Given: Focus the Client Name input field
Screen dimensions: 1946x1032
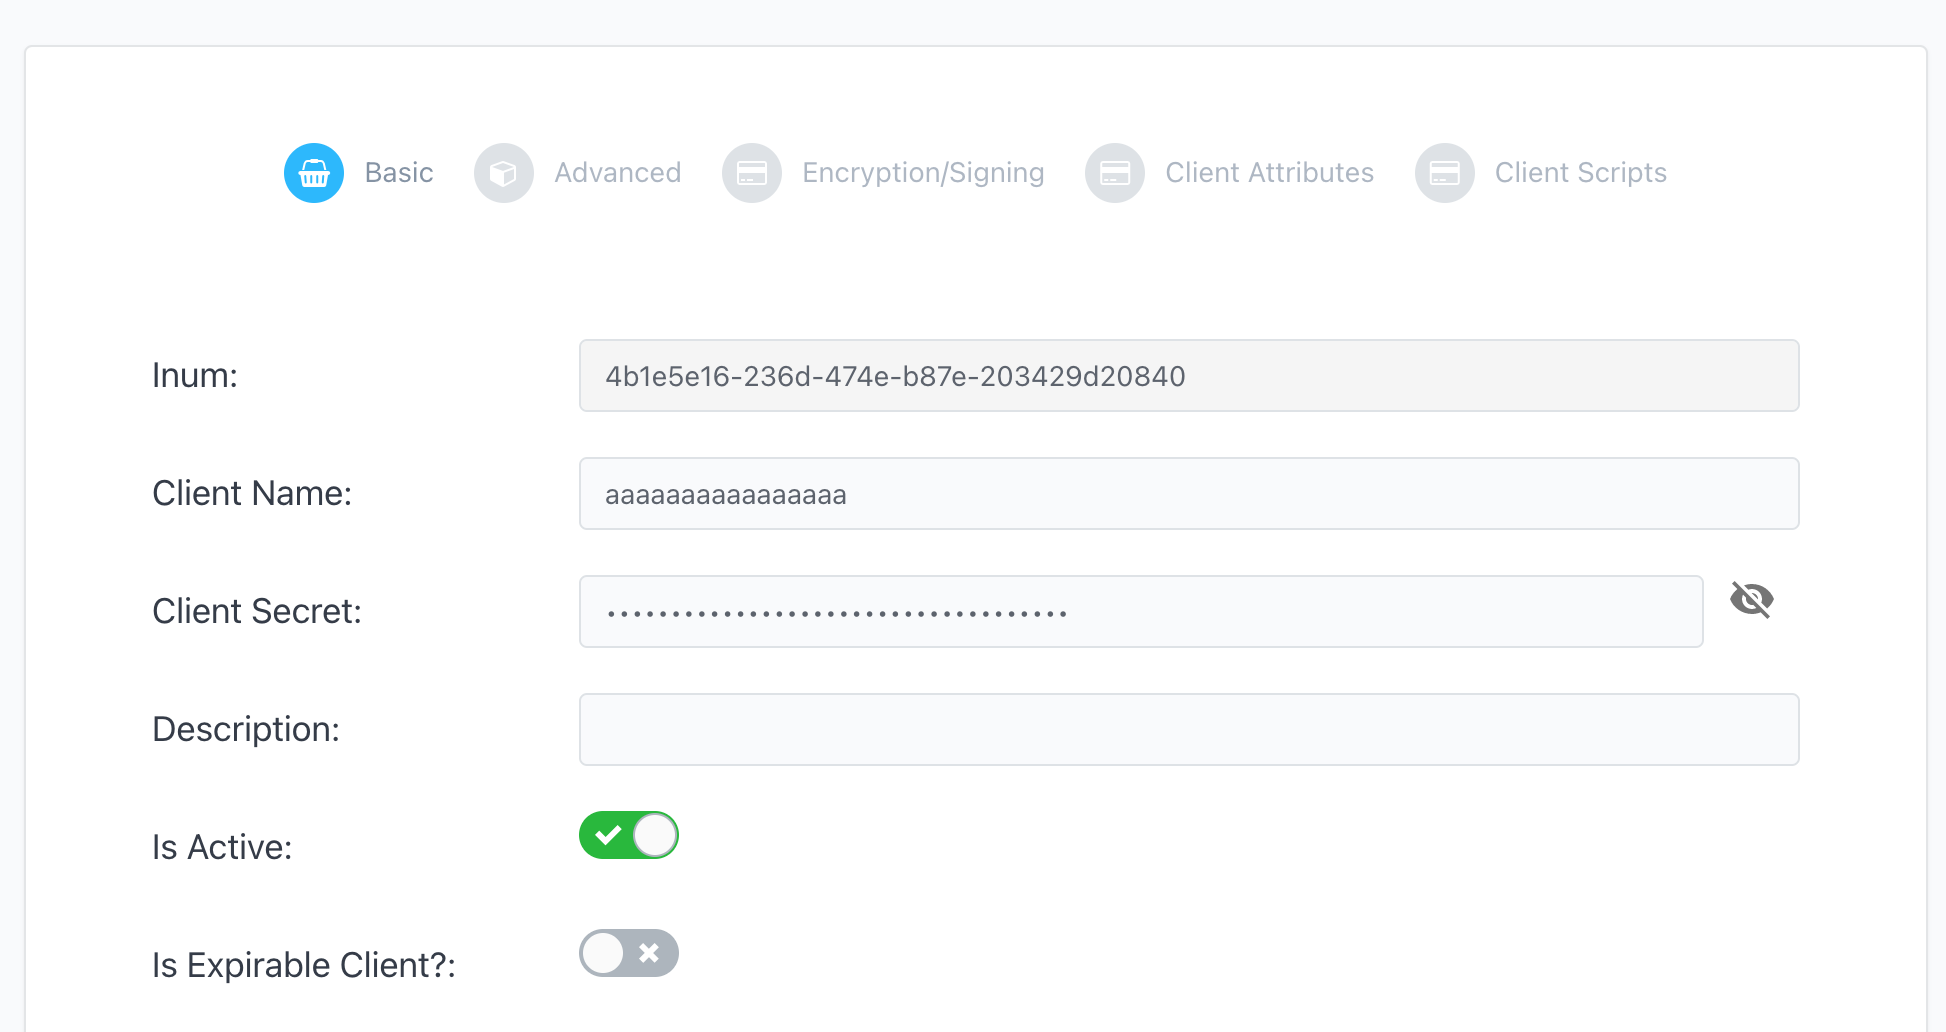Looking at the screenshot, I should 1189,493.
